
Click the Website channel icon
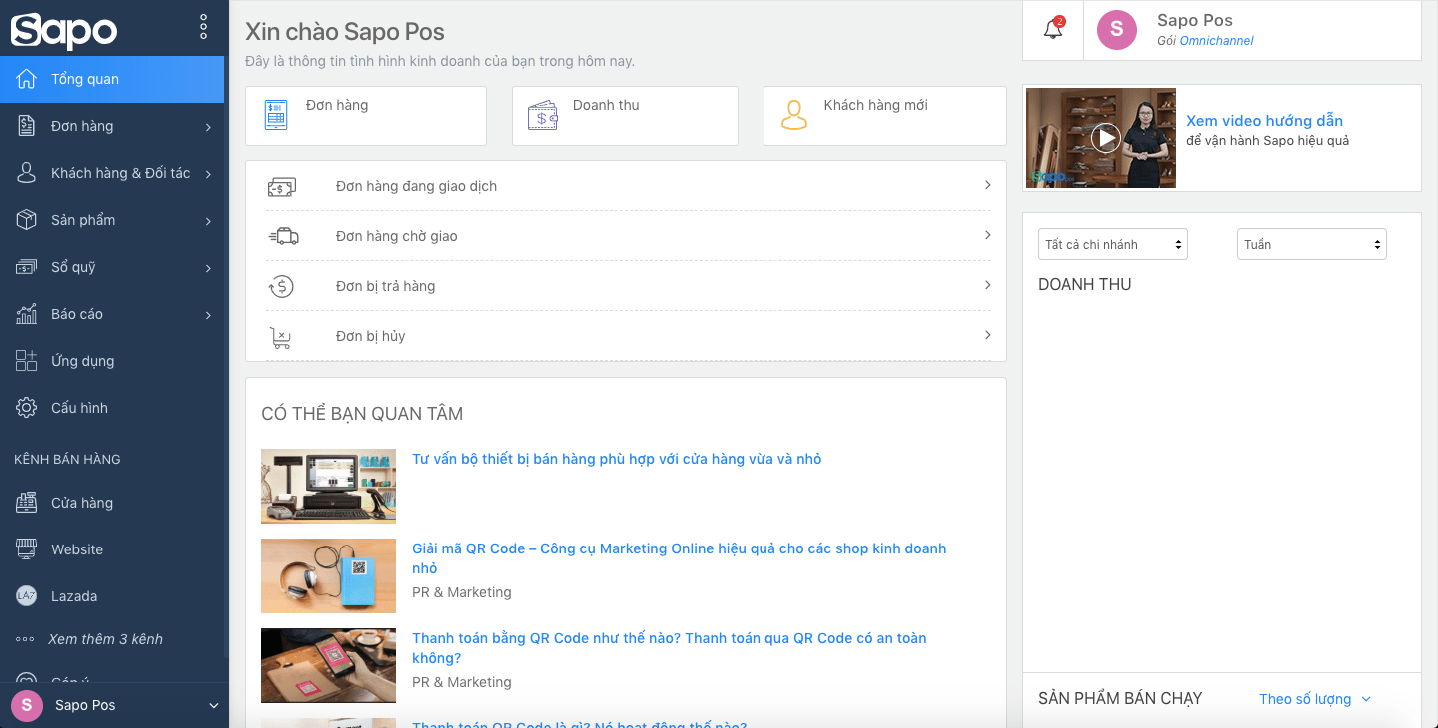[27, 549]
